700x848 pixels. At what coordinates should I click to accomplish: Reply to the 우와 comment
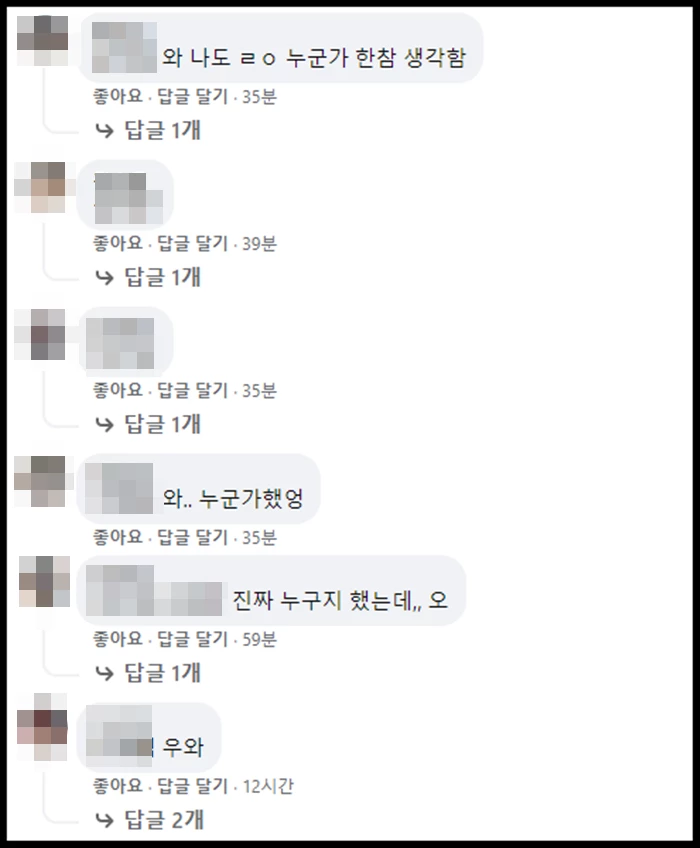(x=193, y=786)
